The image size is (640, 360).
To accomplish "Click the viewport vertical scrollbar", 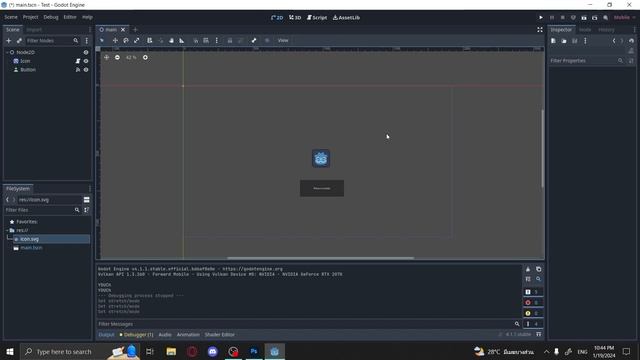I will tap(542, 148).
